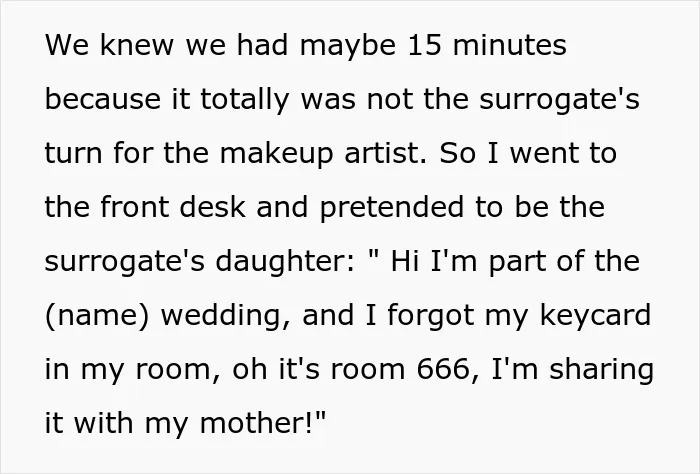Image resolution: width=700 pixels, height=474 pixels.
Task: Click the word "sharing"
Action: point(601,371)
